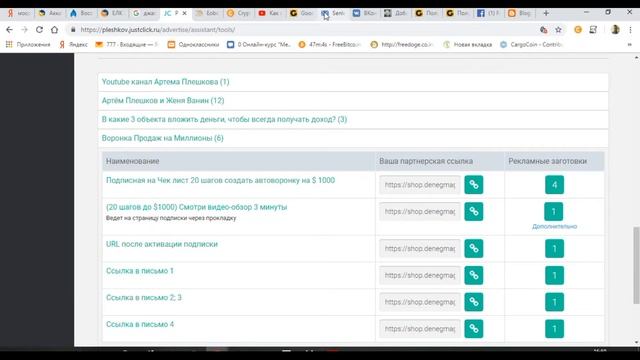
Task: Open CargoCoin bookmark
Action: pyautogui.click(x=531, y=44)
